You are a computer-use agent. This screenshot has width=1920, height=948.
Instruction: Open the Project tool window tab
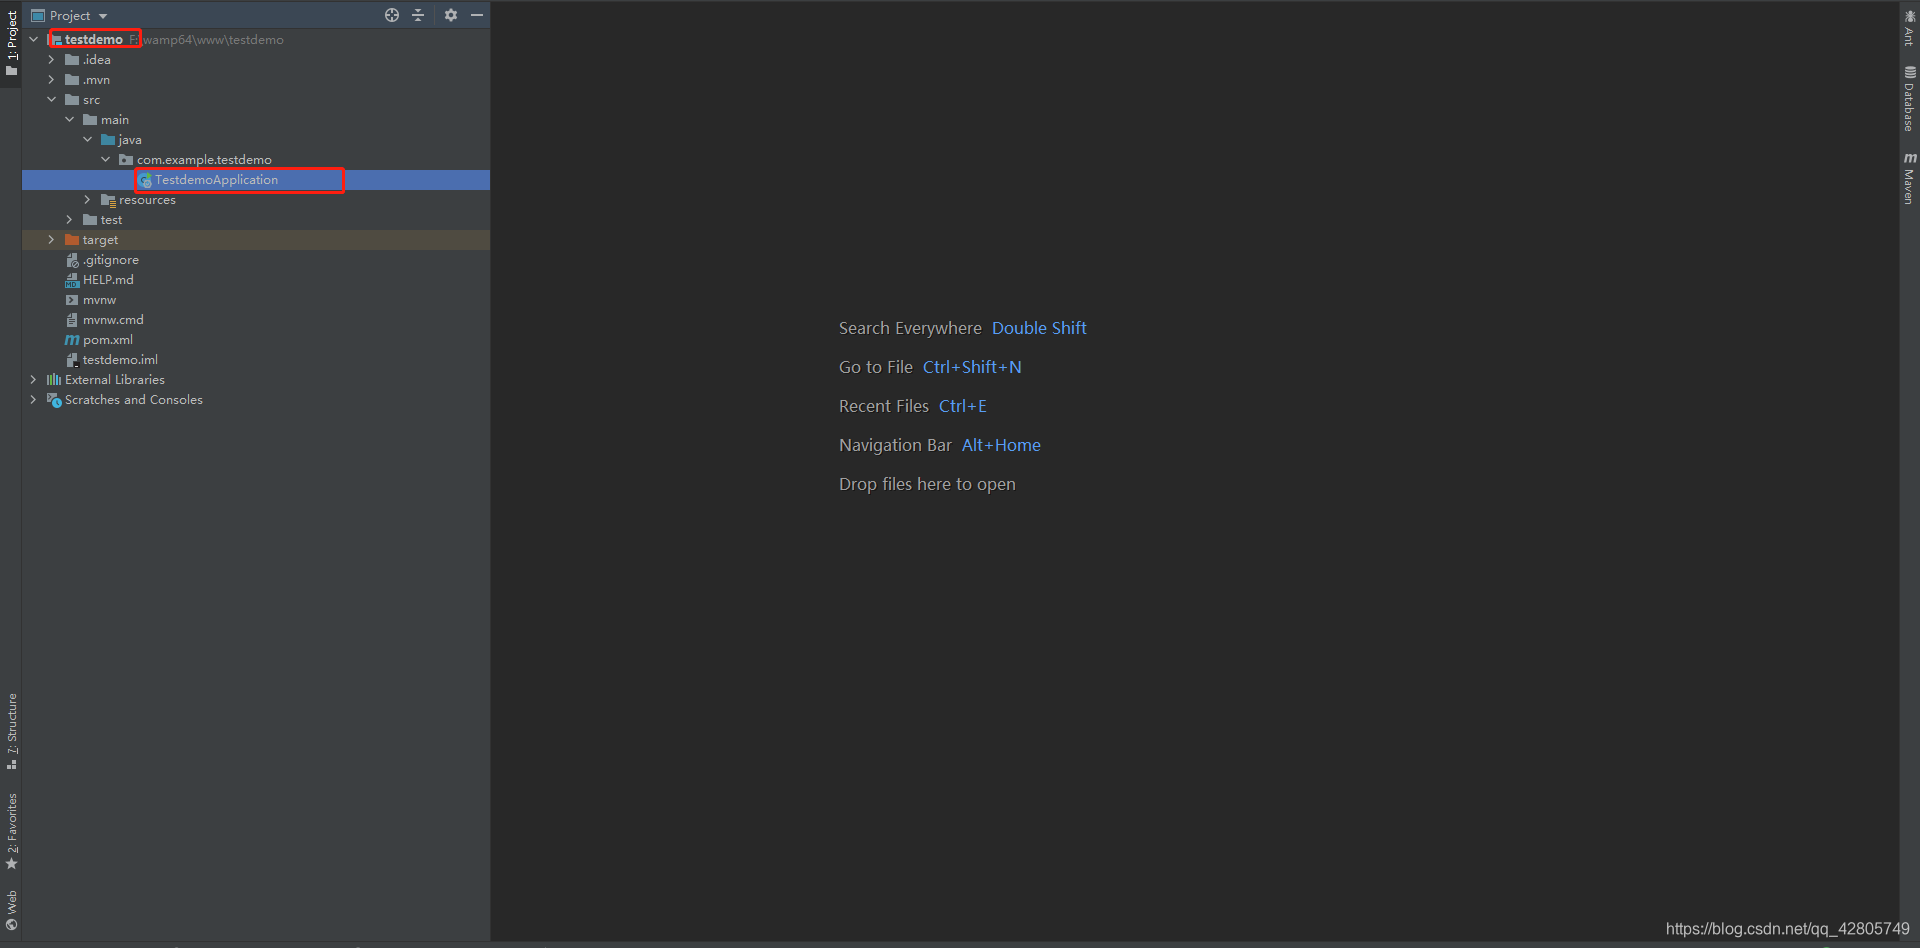11,43
